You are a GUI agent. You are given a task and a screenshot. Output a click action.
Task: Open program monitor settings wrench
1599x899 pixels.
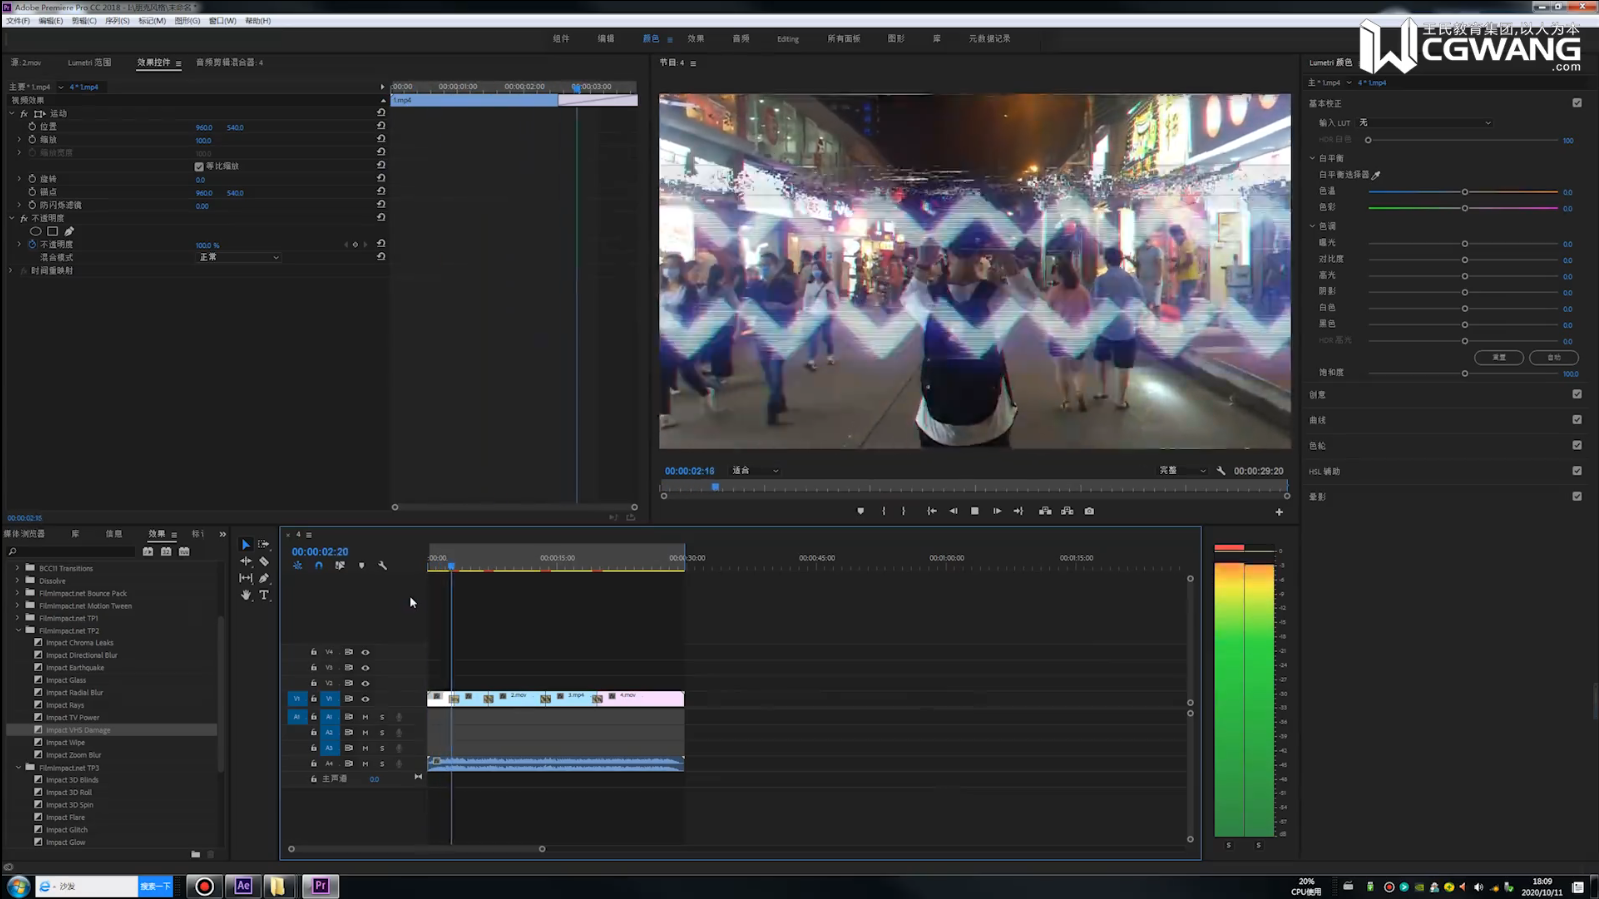tap(1221, 471)
